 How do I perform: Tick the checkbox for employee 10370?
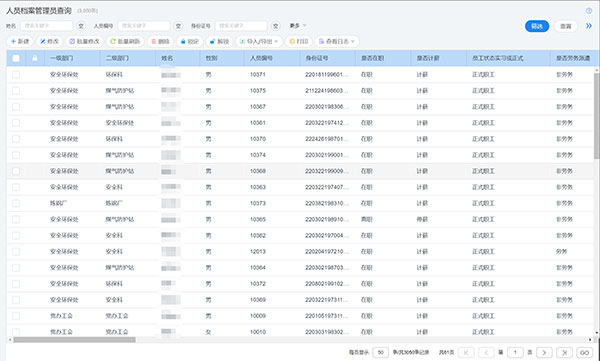(16, 139)
